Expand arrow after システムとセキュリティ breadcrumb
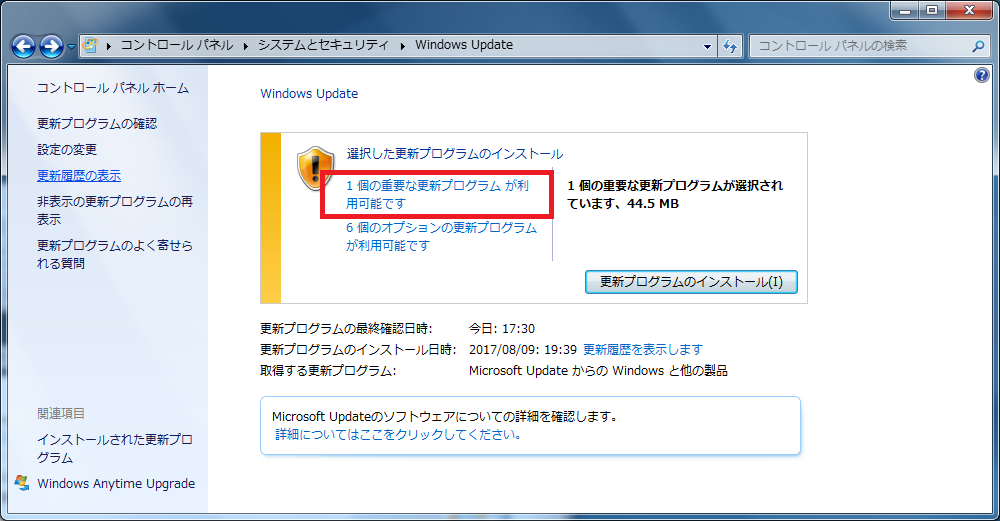This screenshot has height=521, width=1000. coord(404,46)
